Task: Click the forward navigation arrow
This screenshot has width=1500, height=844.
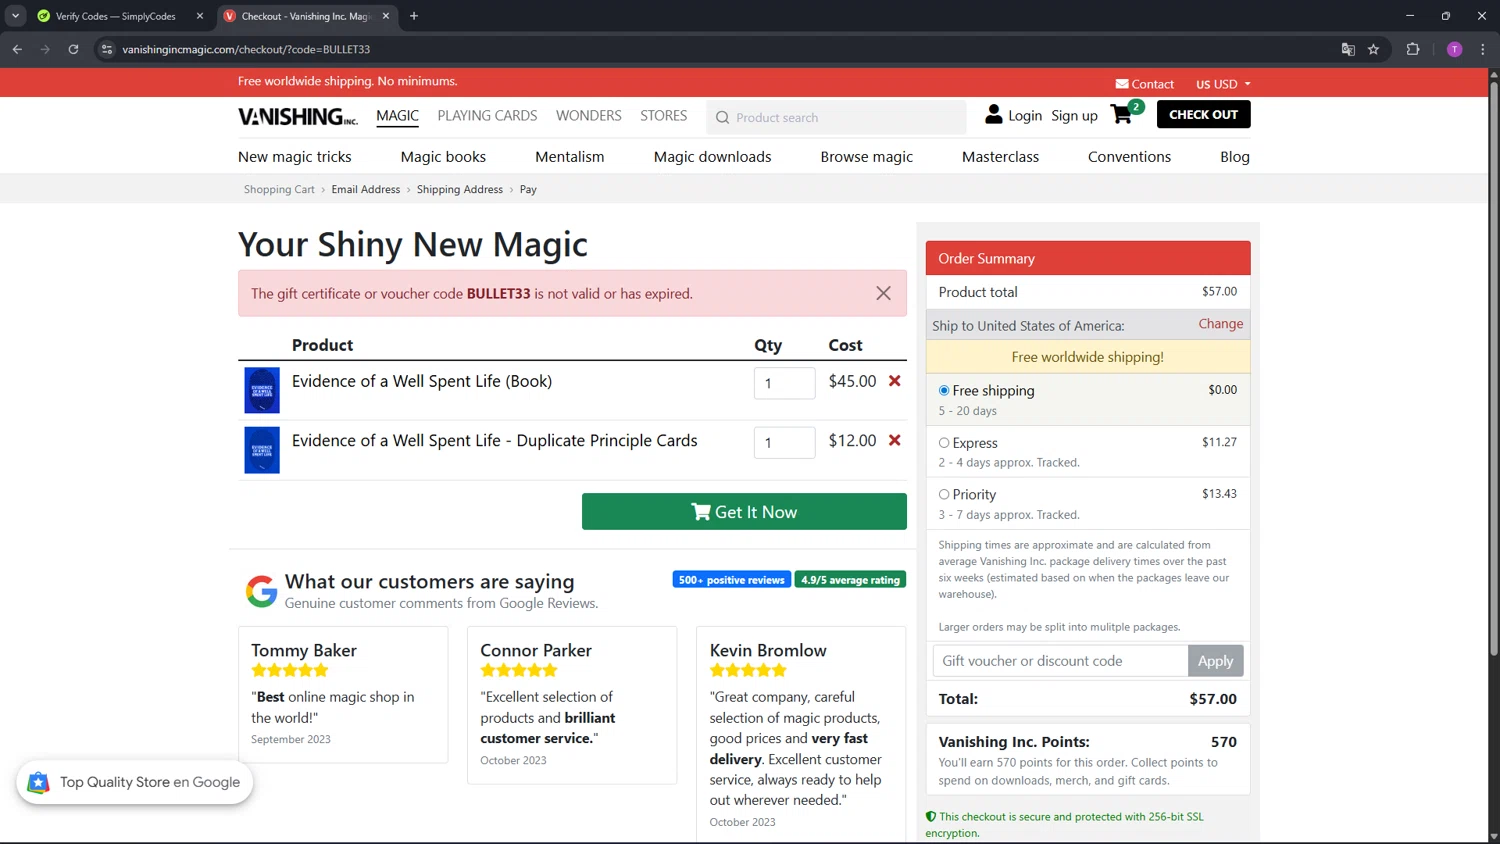Action: coord(45,49)
